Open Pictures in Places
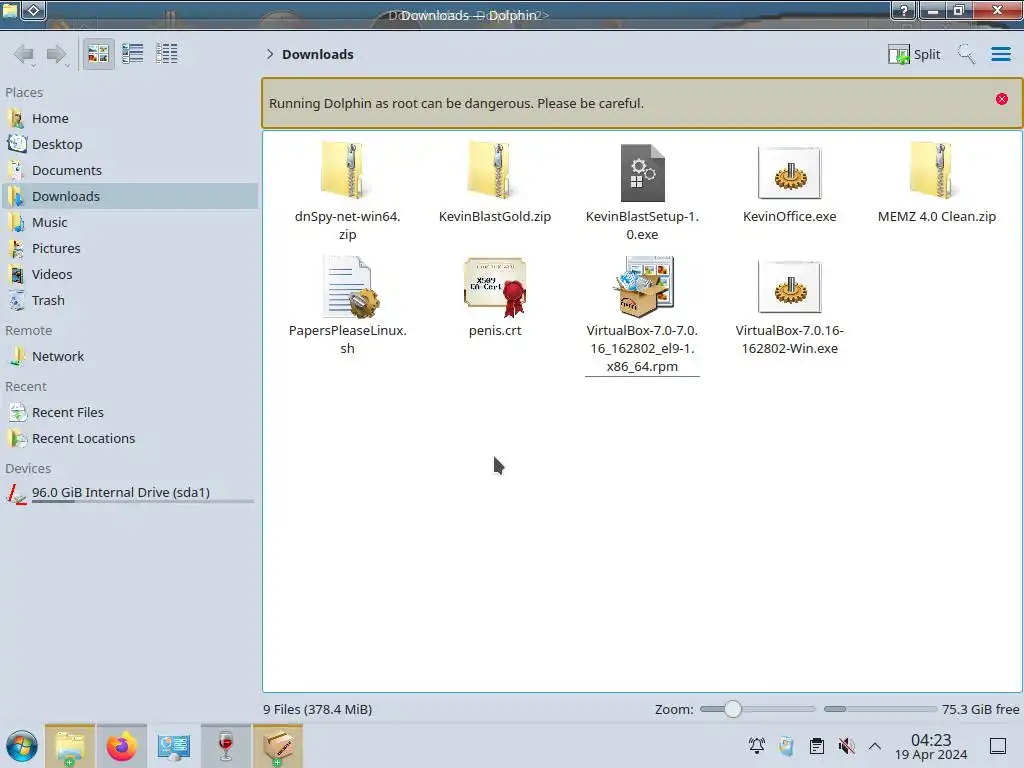The width and height of the screenshot is (1024, 768). 129,249
